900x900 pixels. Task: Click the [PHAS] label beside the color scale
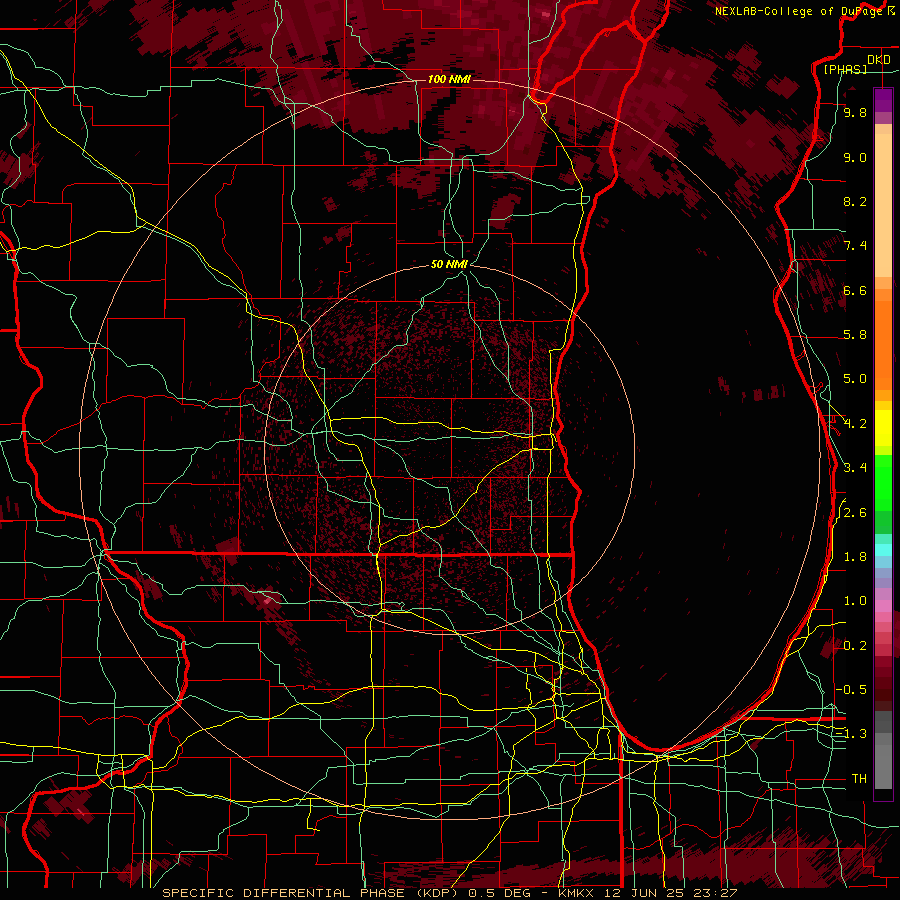[x=845, y=69]
